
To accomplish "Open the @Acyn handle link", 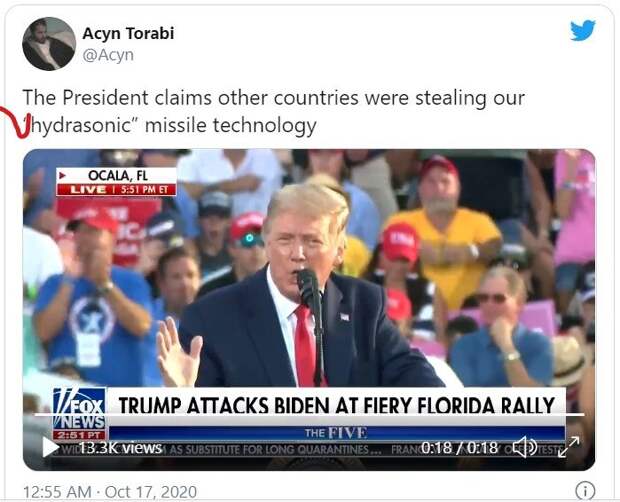I will click(108, 55).
